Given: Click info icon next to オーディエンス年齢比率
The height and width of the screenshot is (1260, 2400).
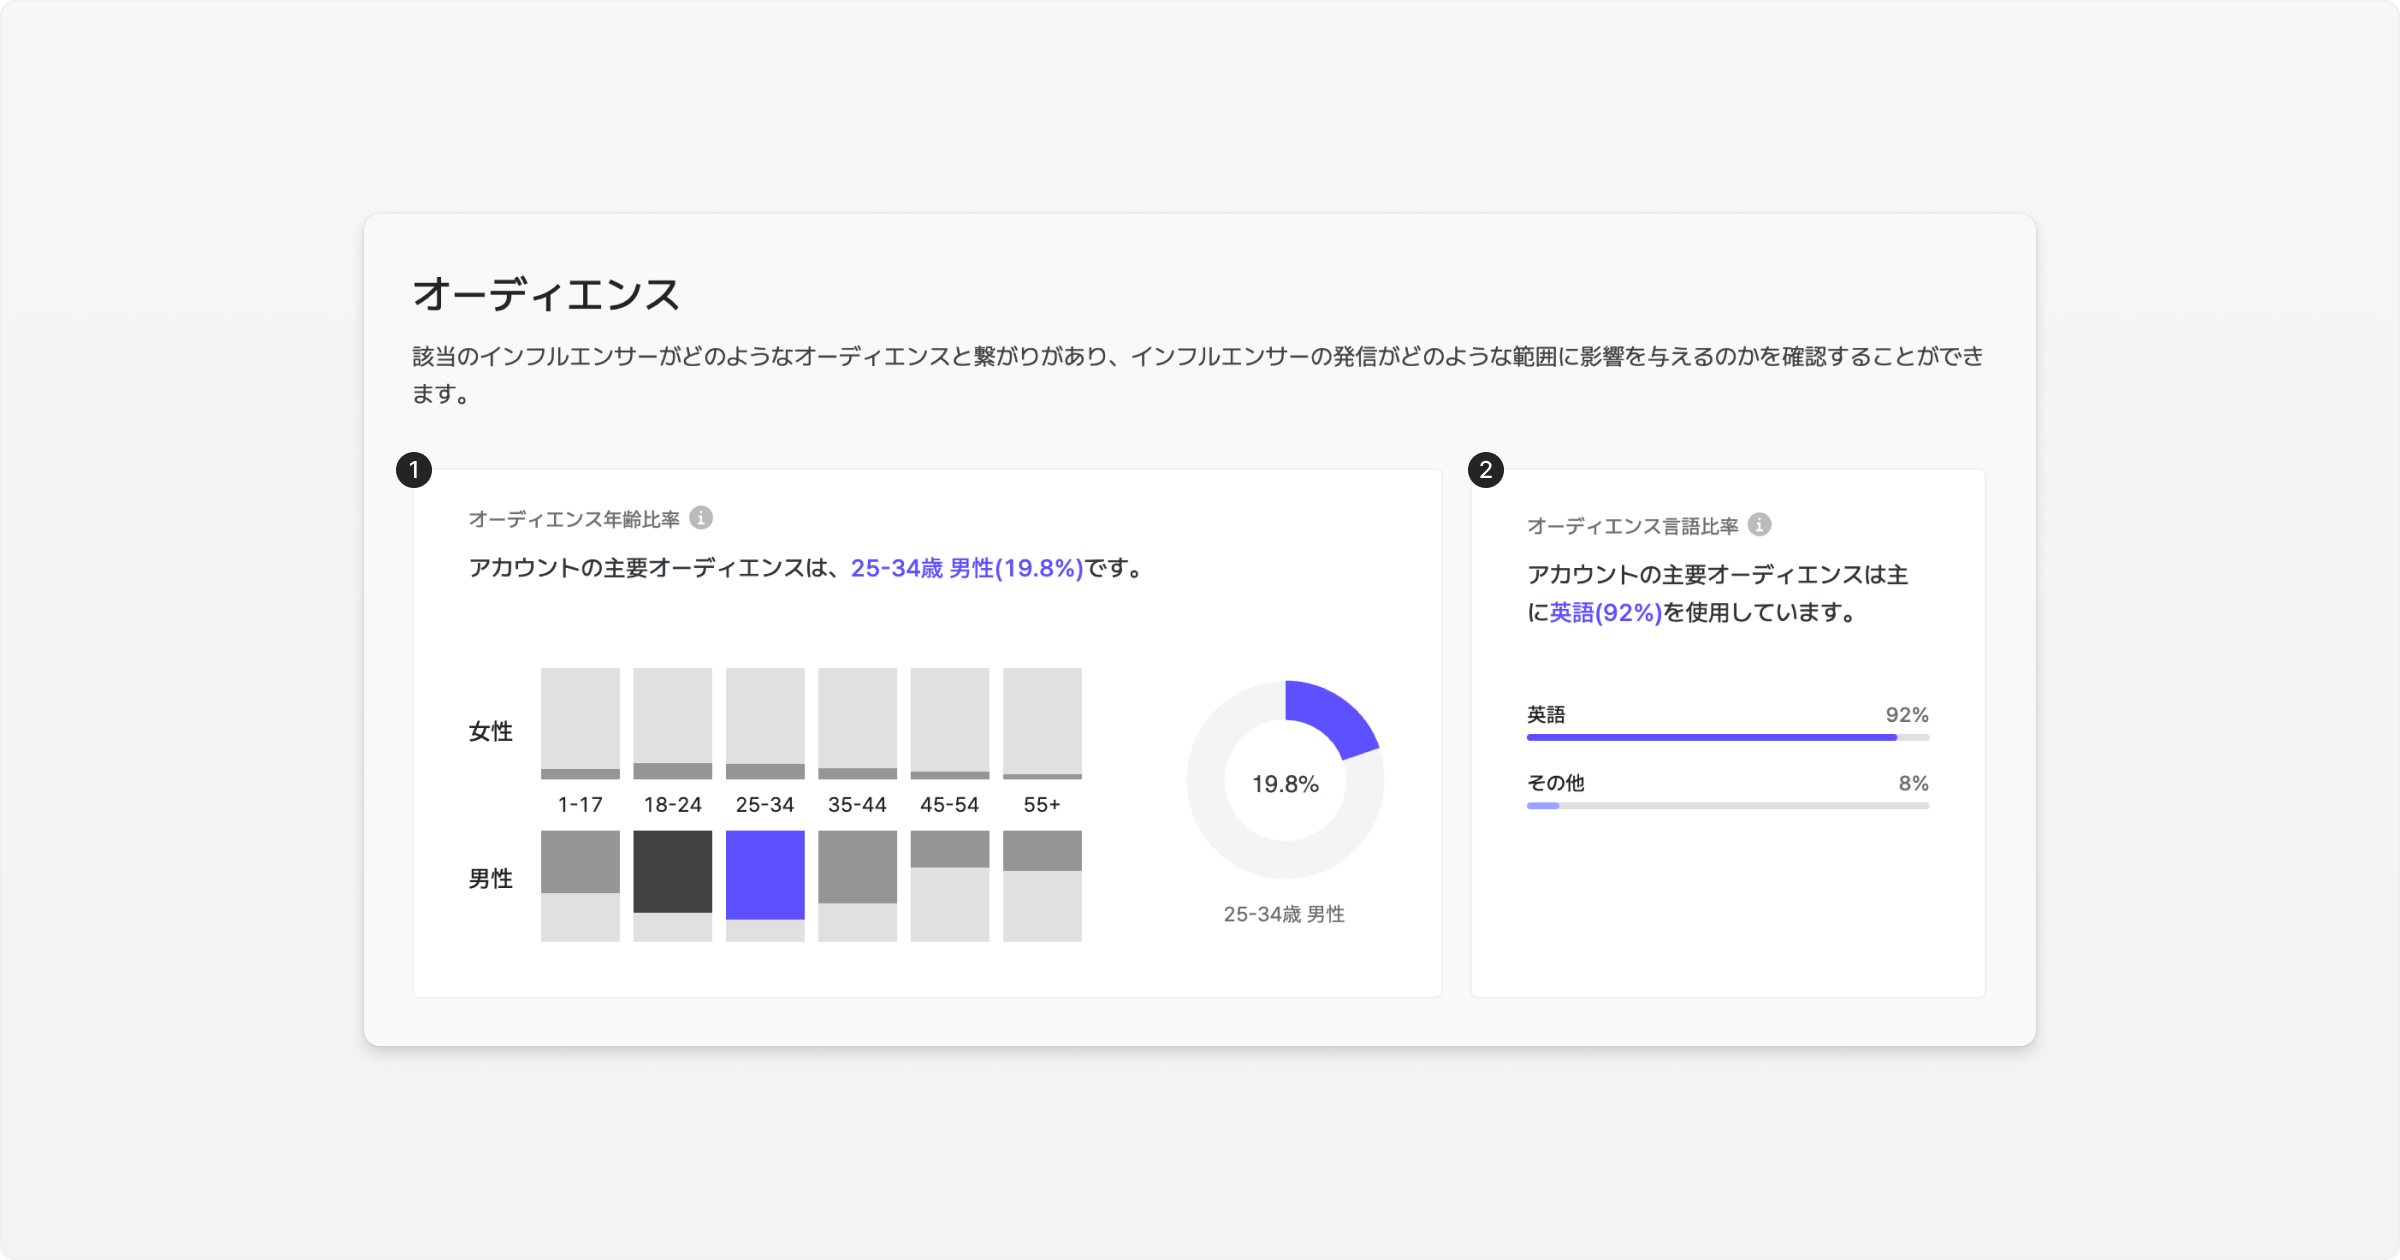Looking at the screenshot, I should [x=701, y=518].
